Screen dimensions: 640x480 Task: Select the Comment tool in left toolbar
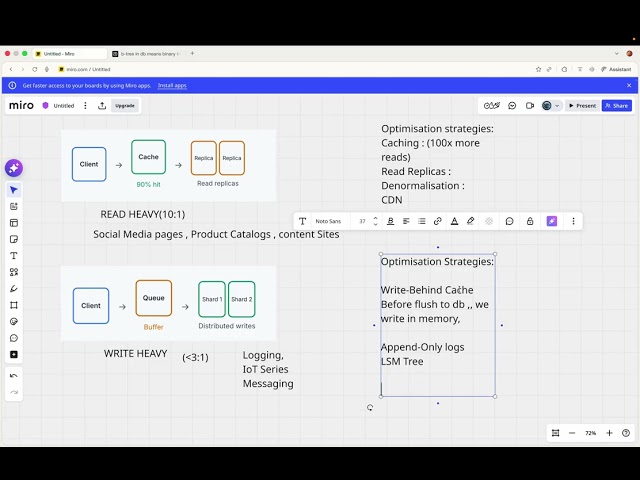click(14, 338)
